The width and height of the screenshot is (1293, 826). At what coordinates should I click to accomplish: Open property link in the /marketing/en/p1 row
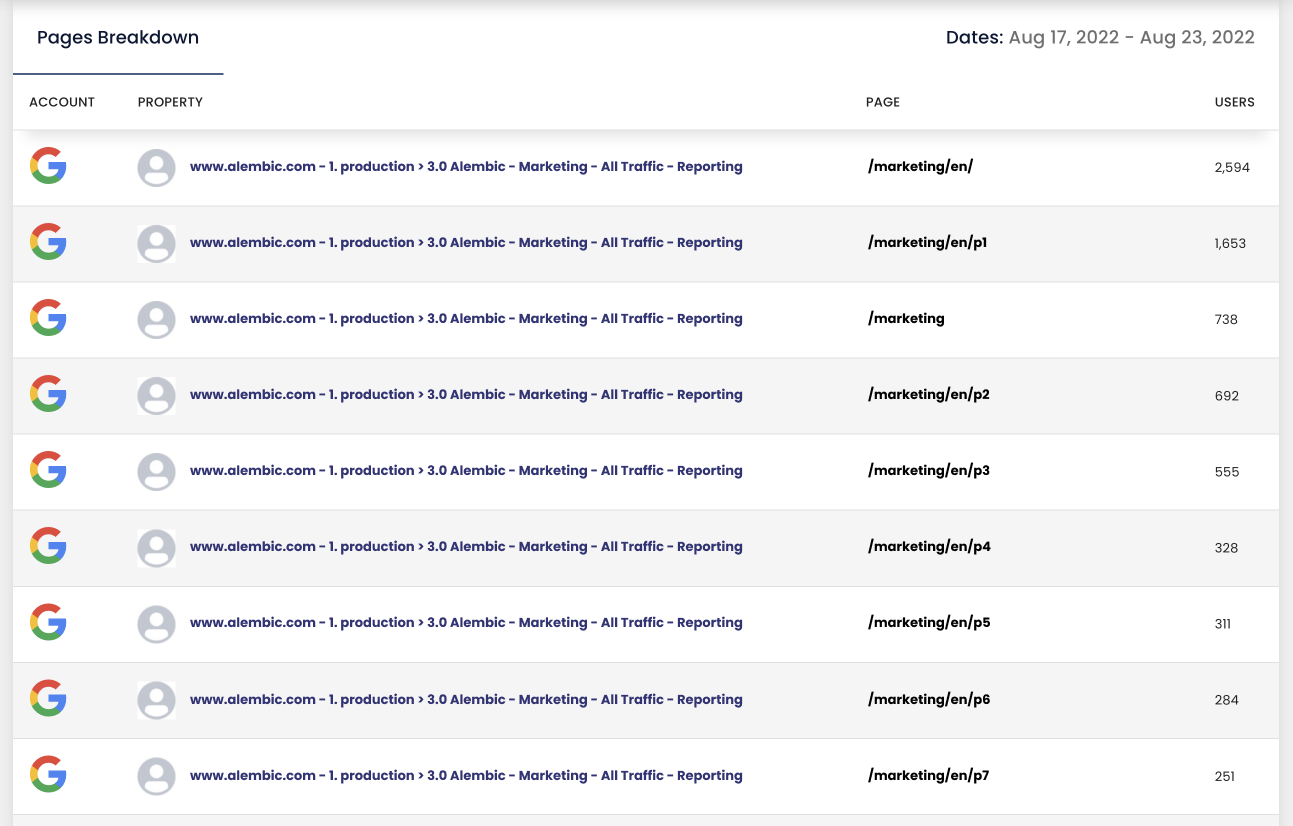tap(466, 243)
